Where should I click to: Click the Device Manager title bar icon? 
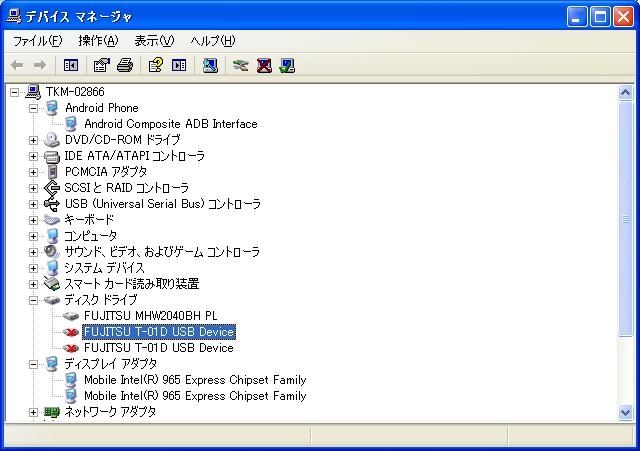(x=13, y=16)
